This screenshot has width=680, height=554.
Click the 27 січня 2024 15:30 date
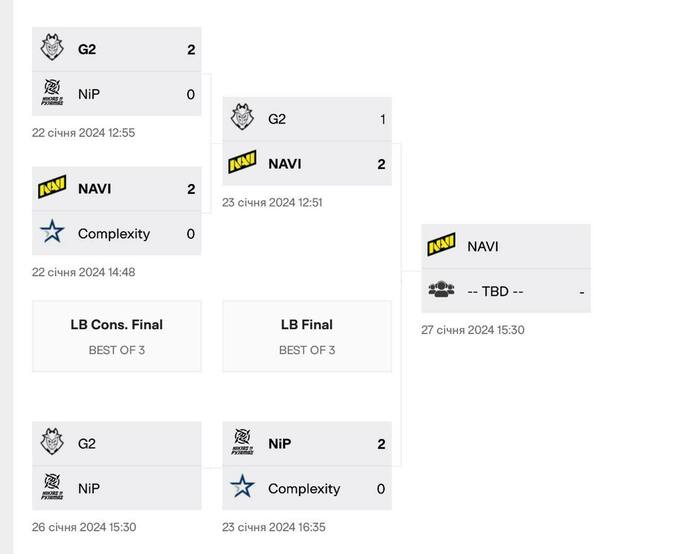pos(473,330)
